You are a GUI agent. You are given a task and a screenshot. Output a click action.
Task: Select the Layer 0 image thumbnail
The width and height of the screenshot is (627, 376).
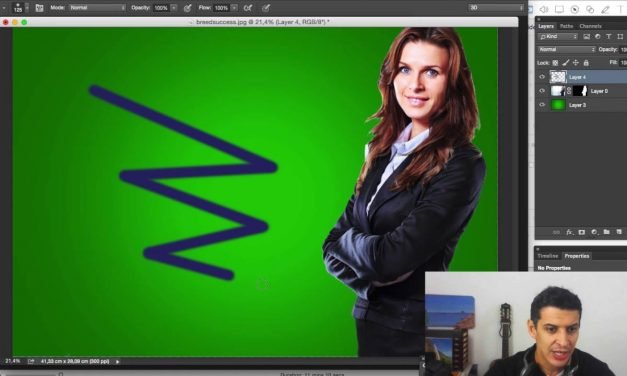point(558,91)
